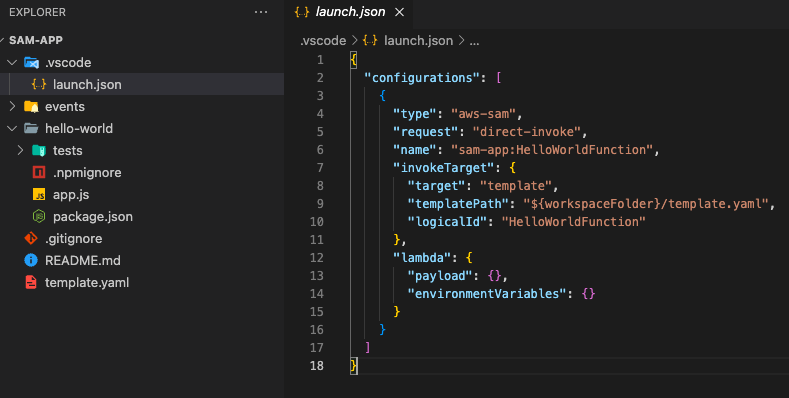Click the "configurations" key text
Image resolution: width=789 pixels, height=398 pixels.
pos(422,78)
